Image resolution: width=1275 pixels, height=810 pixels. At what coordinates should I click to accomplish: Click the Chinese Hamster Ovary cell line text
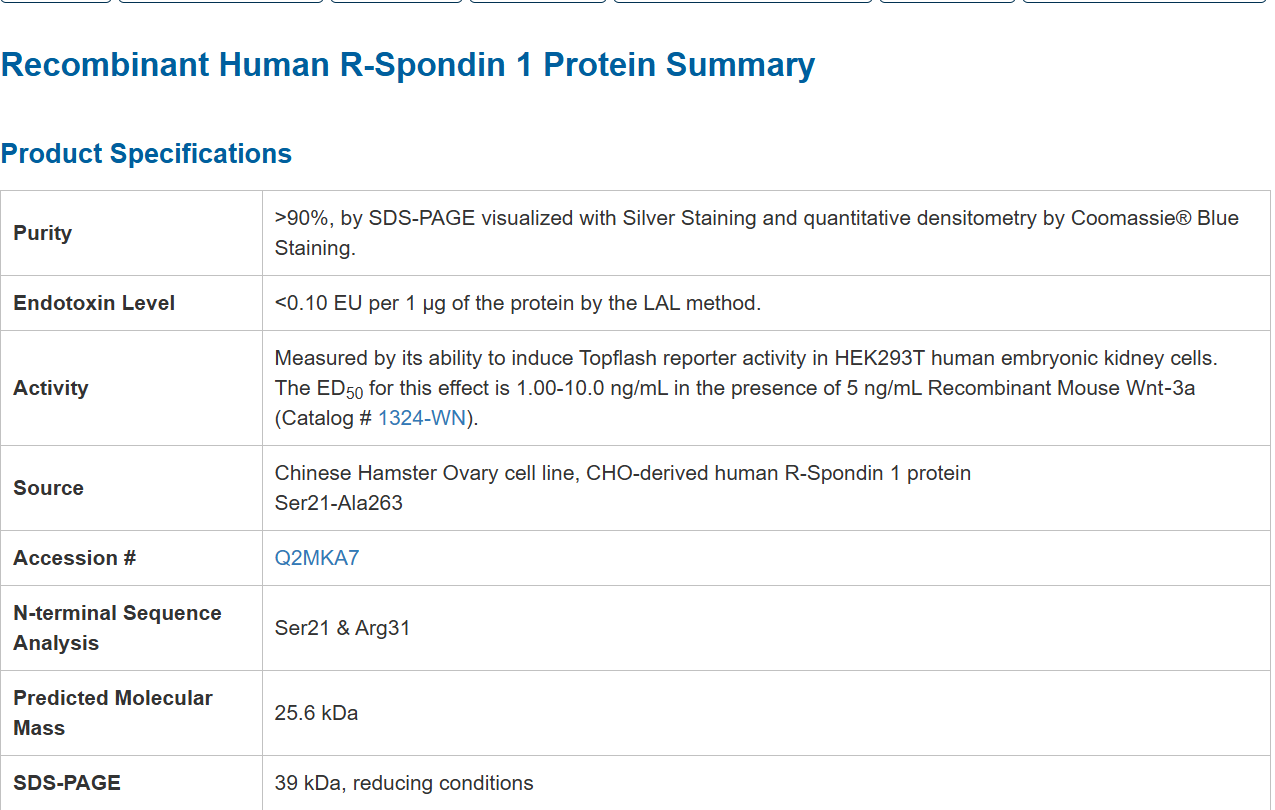tap(622, 473)
